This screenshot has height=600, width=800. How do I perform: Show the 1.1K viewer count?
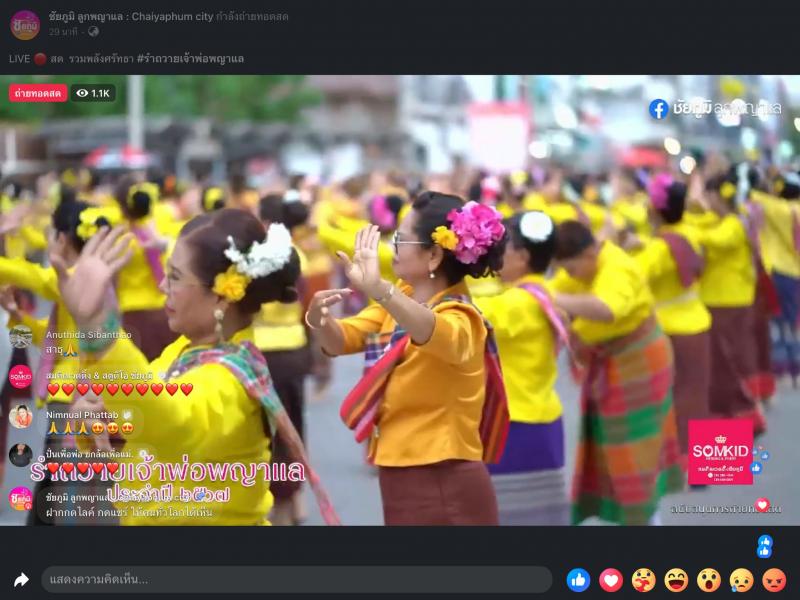tap(93, 93)
